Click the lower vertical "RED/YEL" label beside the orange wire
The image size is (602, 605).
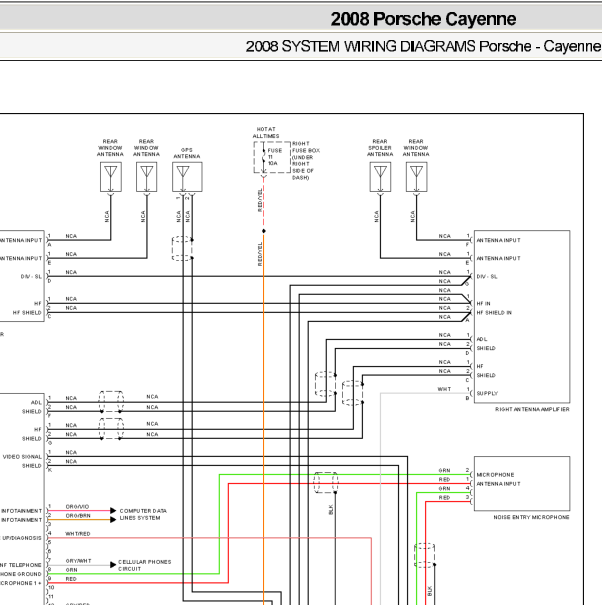(260, 254)
